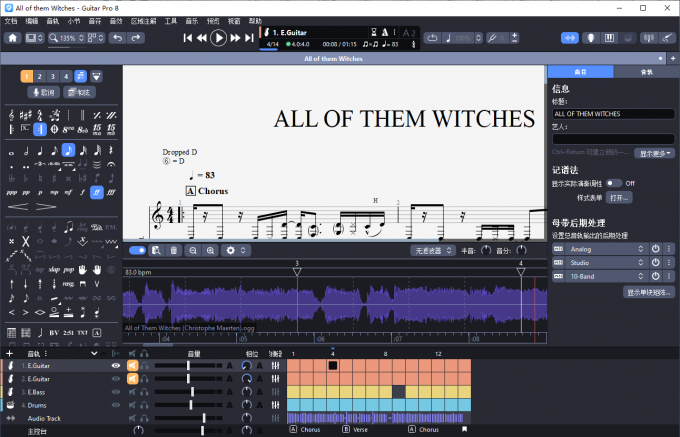Viewport: 680px width, 437px height.
Task: Expand the 显示更多 dropdown in info panel
Action: [656, 153]
